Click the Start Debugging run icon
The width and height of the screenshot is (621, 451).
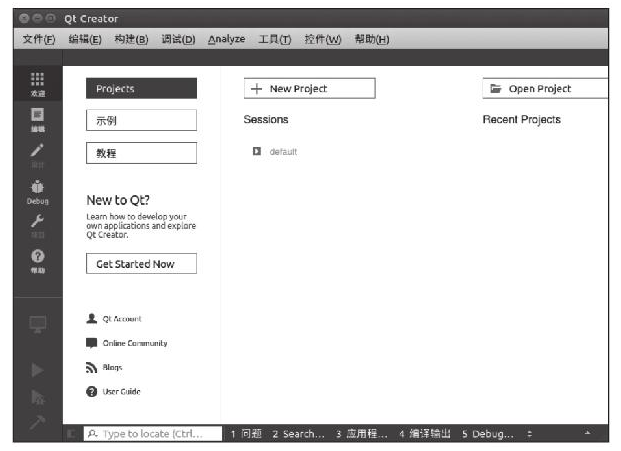click(38, 397)
